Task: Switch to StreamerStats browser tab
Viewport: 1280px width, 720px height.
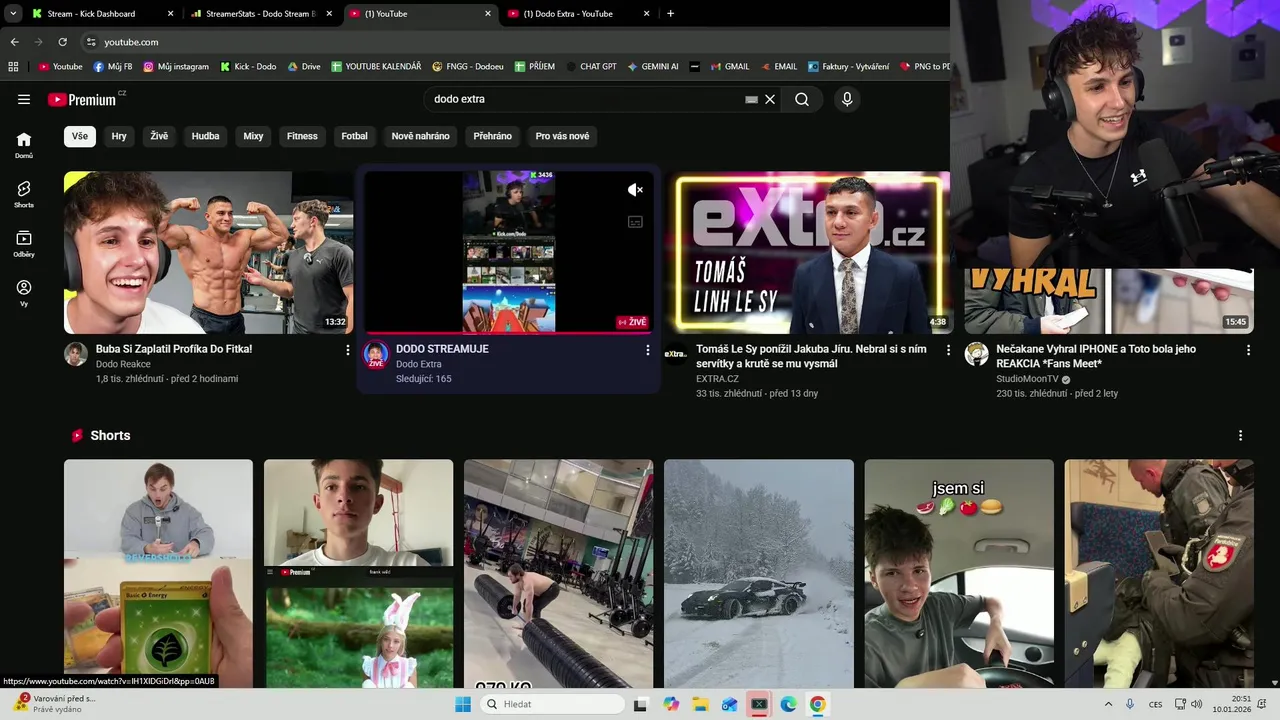Action: tap(260, 14)
